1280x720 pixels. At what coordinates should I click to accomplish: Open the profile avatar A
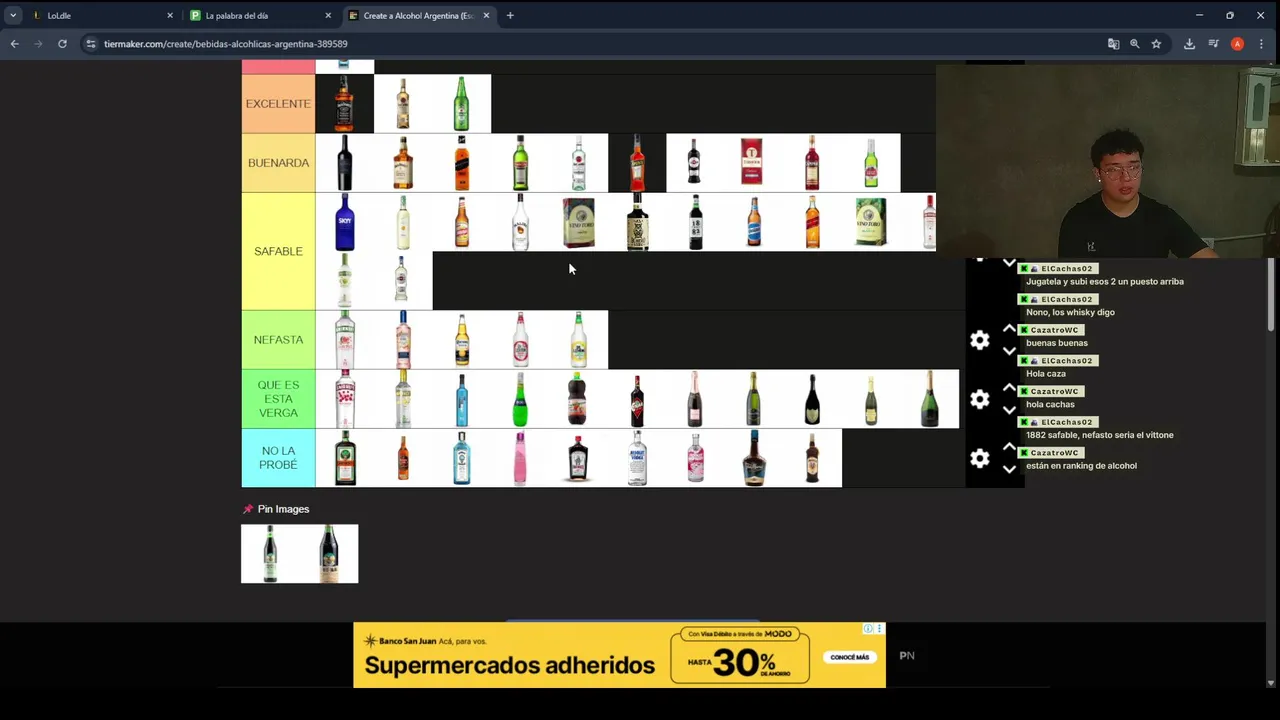[x=1237, y=44]
